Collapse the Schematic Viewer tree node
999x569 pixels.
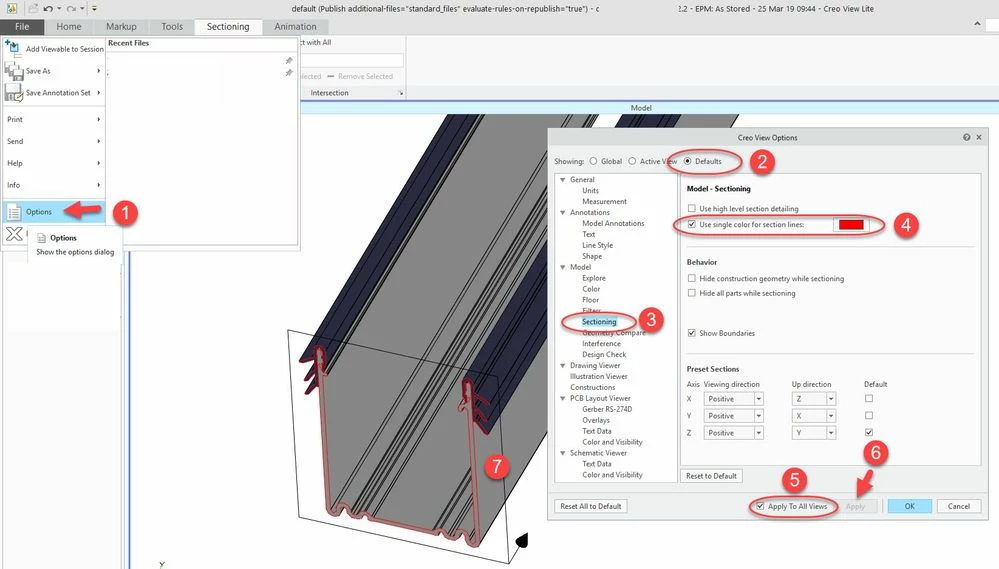point(563,453)
